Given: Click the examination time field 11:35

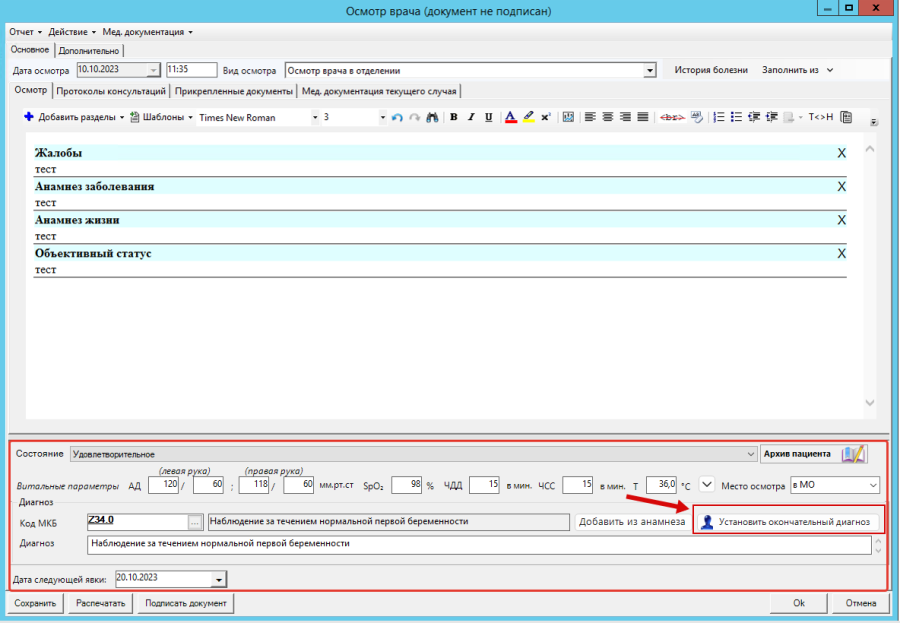Looking at the screenshot, I should (x=191, y=70).
